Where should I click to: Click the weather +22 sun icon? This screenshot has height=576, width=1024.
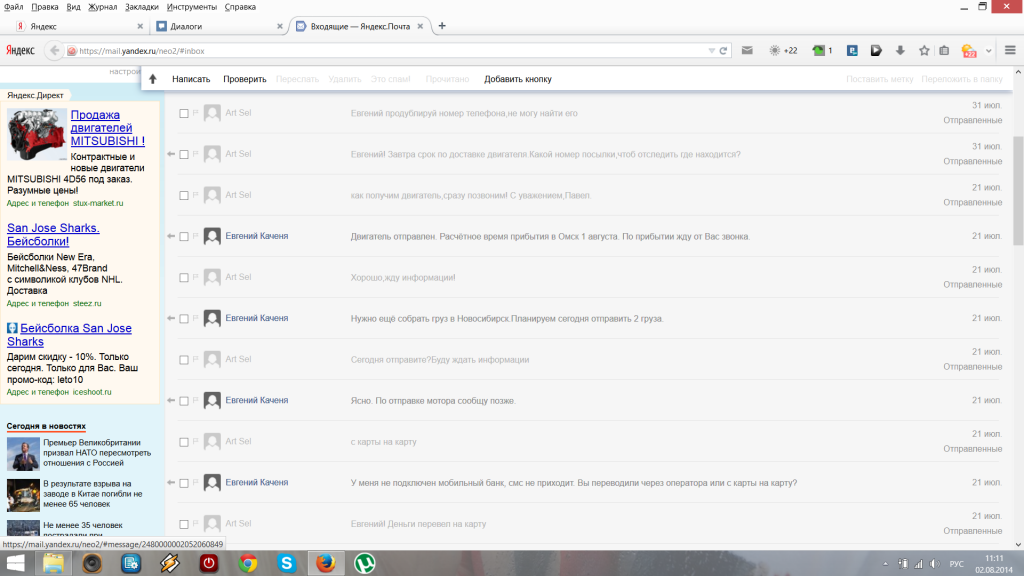(x=775, y=50)
